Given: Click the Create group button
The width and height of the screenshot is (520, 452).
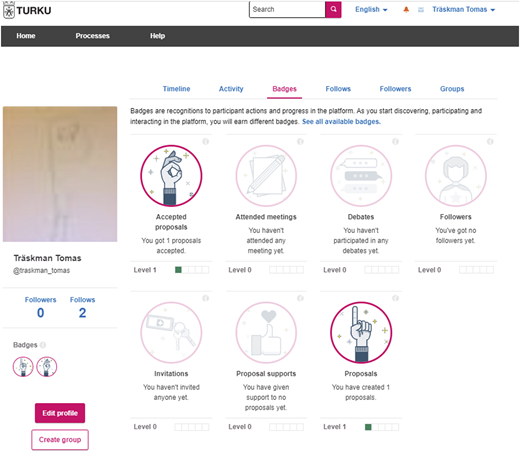Looking at the screenshot, I should pyautogui.click(x=60, y=440).
